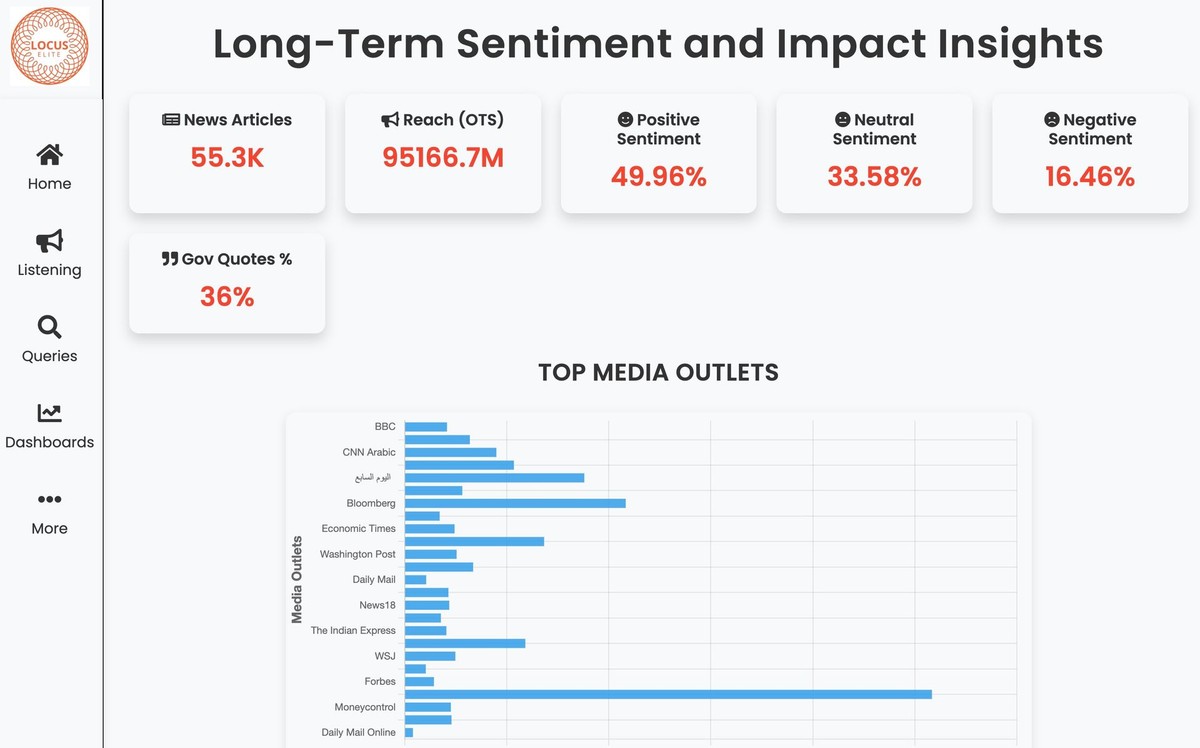Click the TOP MEDIA OUTLETS chart title

(x=658, y=372)
